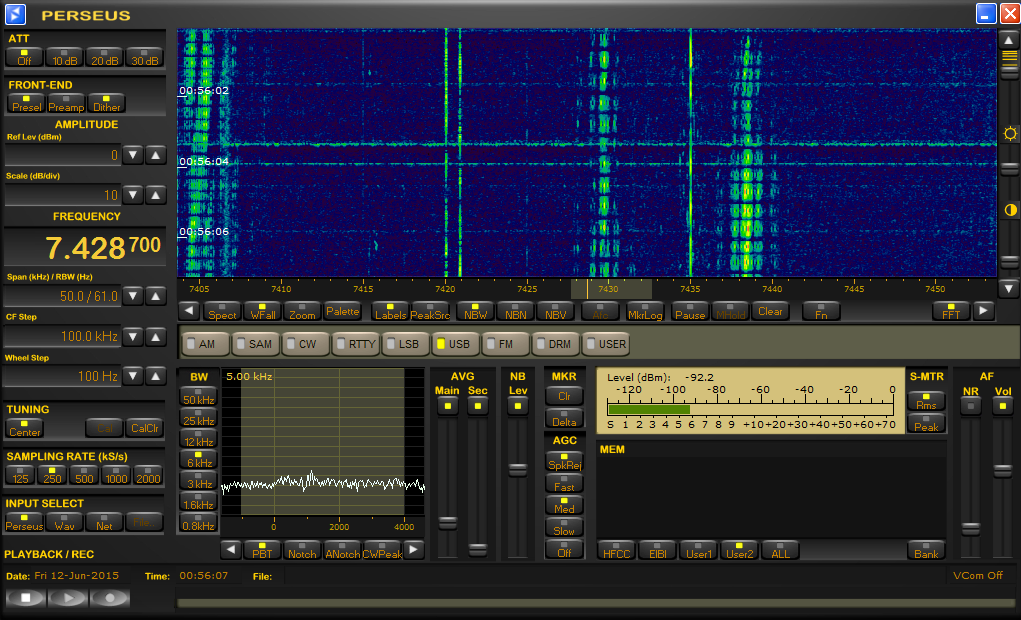Decrease Span/RBW with down arrow
This screenshot has width=1021, height=620.
click(x=133, y=296)
